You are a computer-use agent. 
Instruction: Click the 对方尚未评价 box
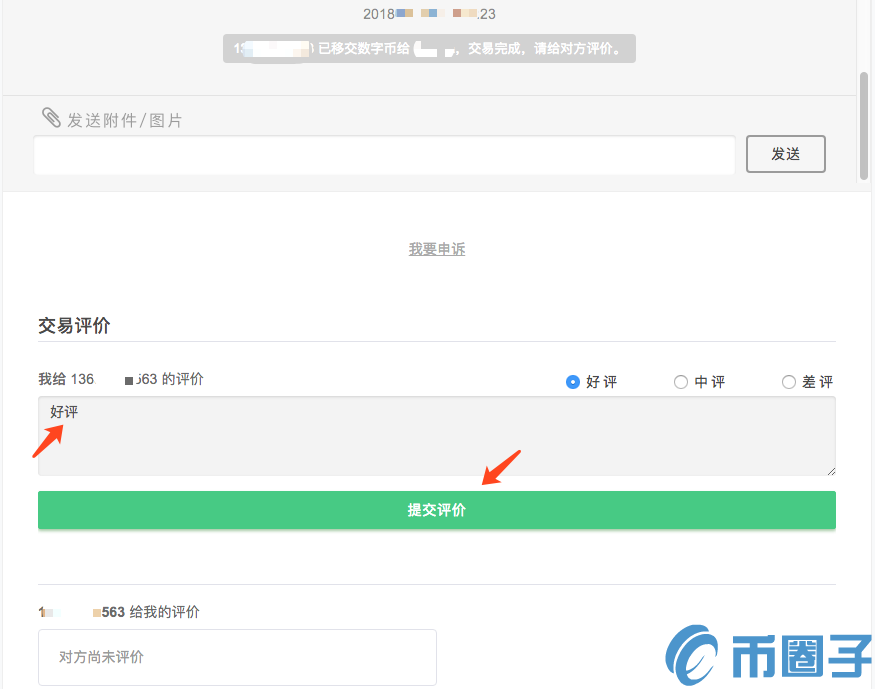(x=237, y=657)
